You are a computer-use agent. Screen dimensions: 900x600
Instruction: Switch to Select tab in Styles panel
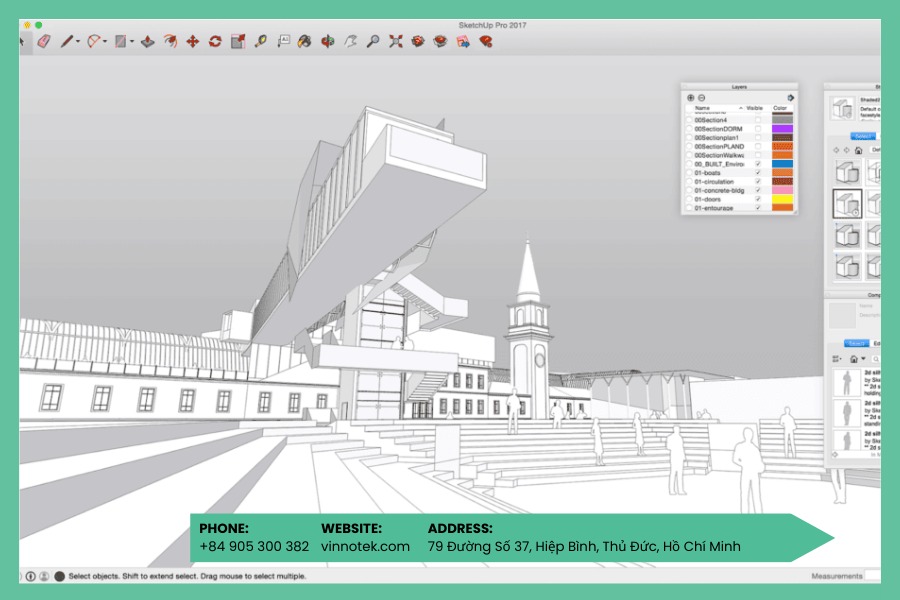[x=863, y=136]
